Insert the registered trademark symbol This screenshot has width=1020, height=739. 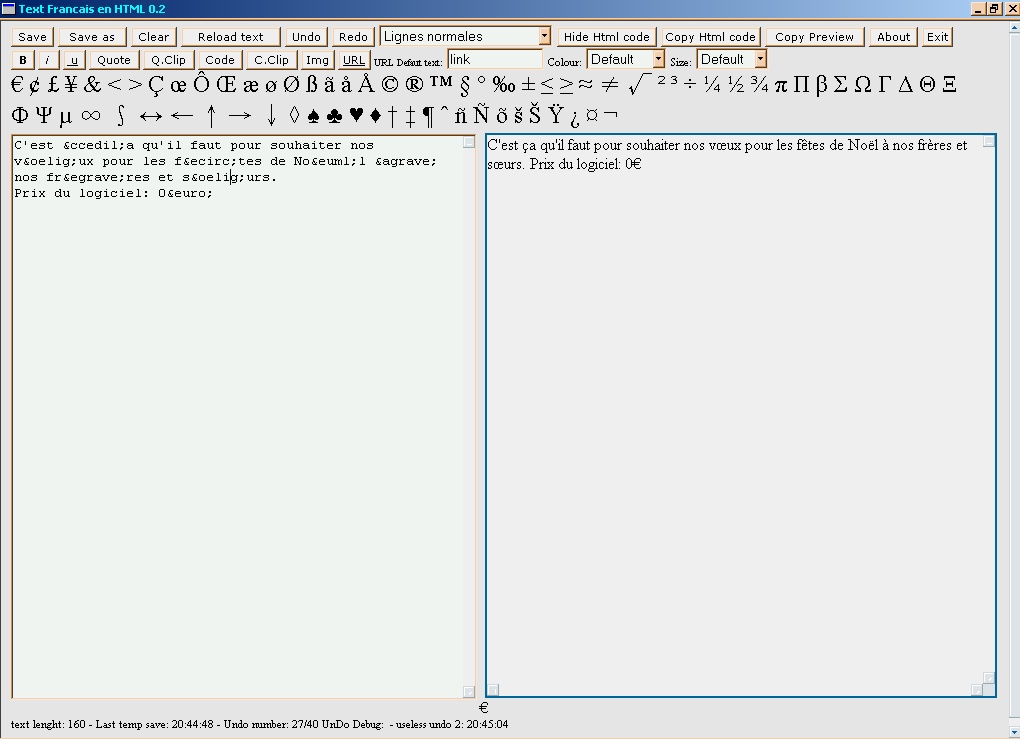(414, 85)
